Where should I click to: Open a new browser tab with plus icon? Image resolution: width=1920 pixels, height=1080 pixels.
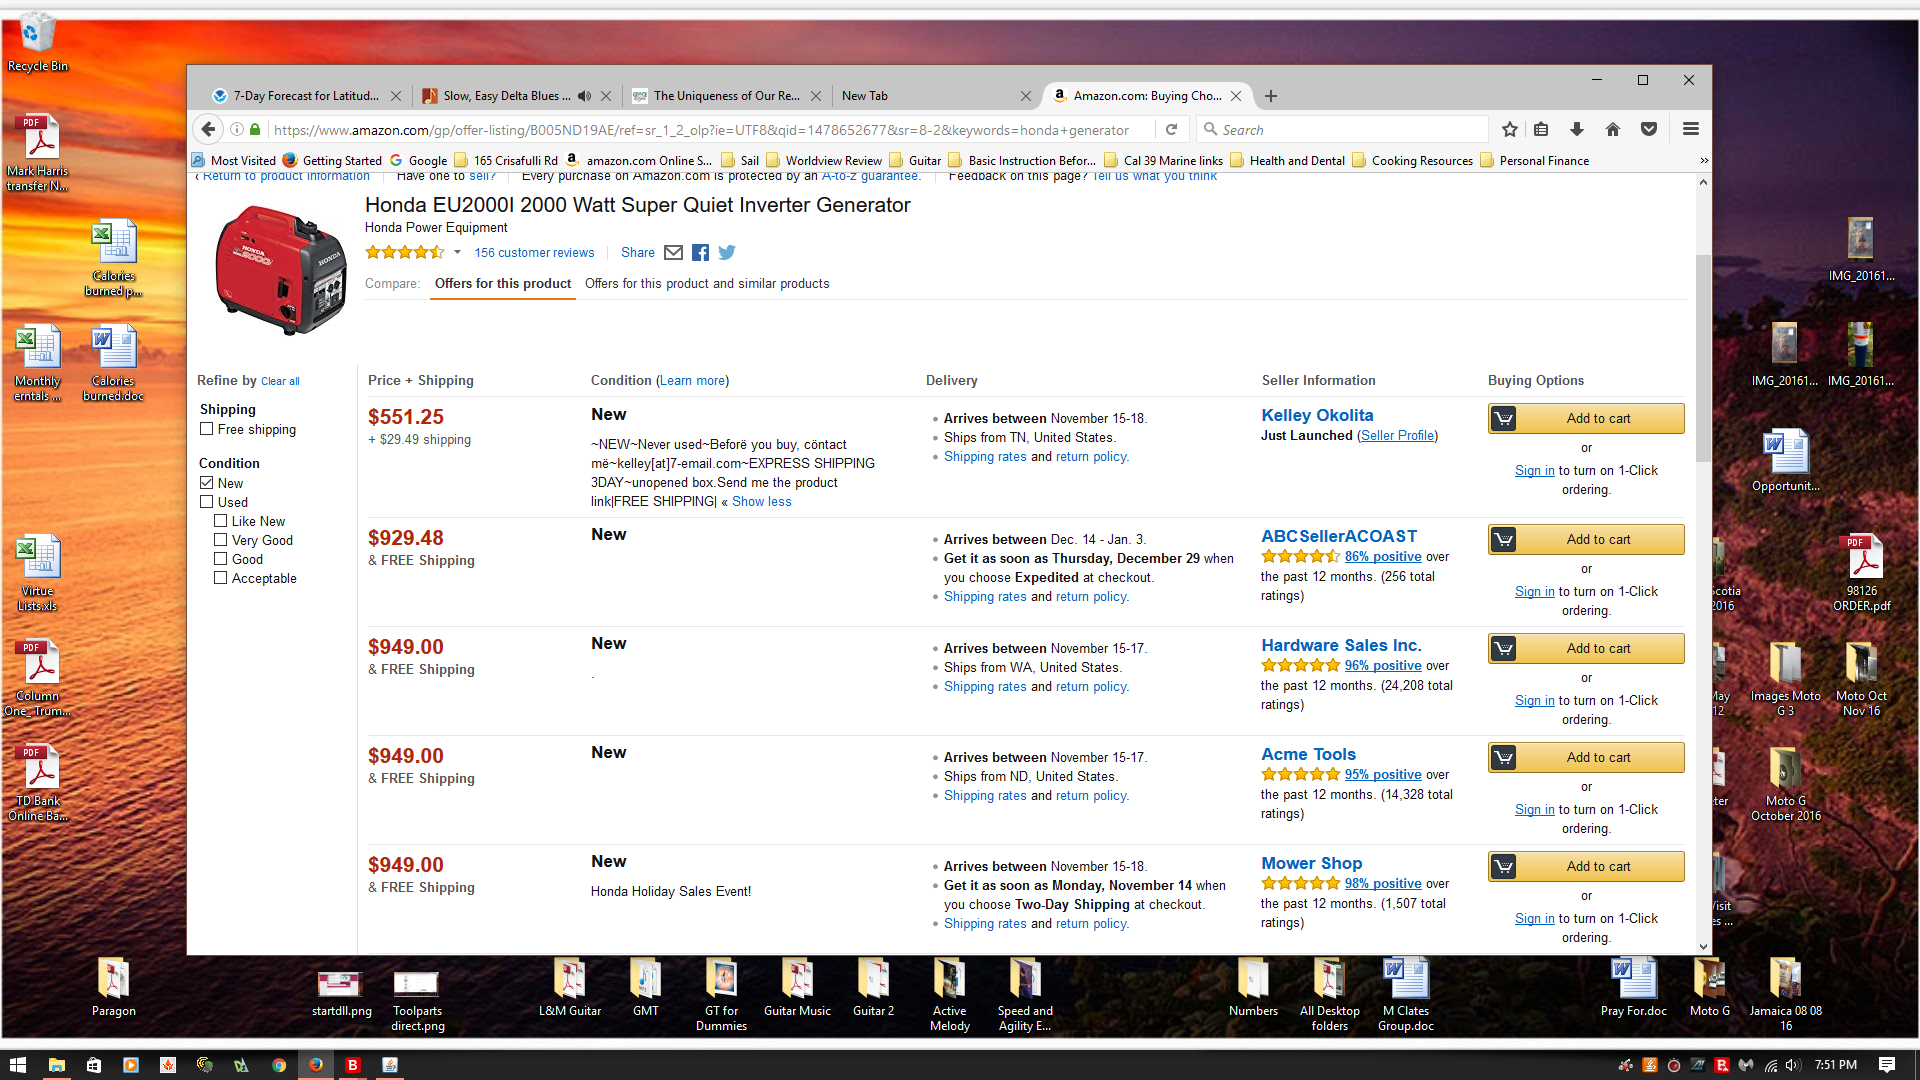(x=1271, y=96)
